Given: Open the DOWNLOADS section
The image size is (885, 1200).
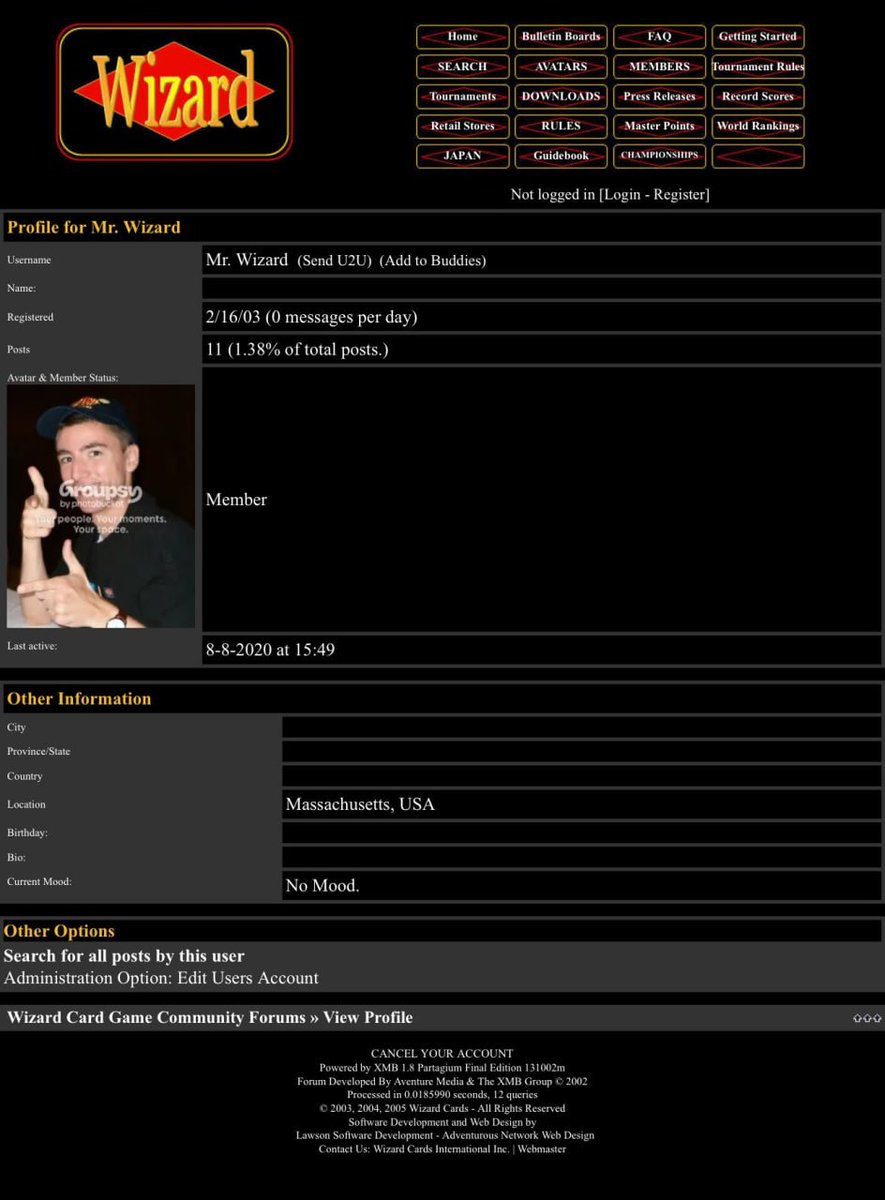Looking at the screenshot, I should tap(561, 97).
